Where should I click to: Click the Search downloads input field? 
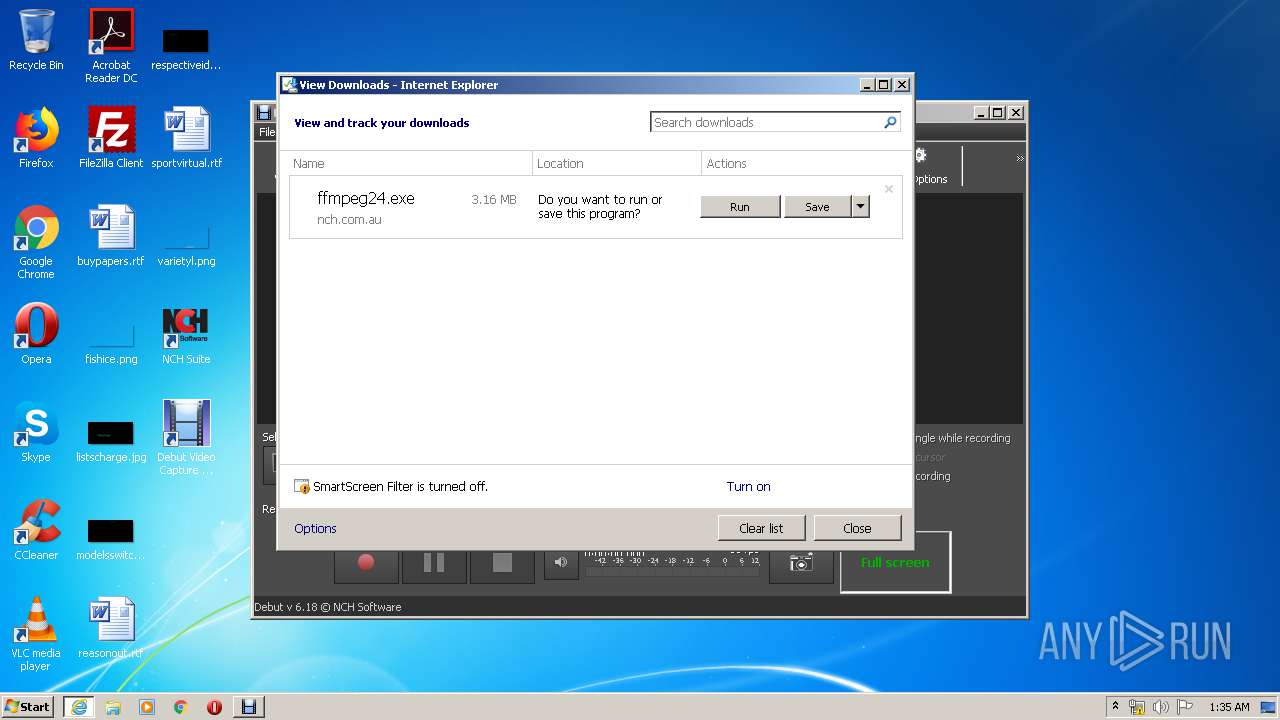tap(766, 122)
